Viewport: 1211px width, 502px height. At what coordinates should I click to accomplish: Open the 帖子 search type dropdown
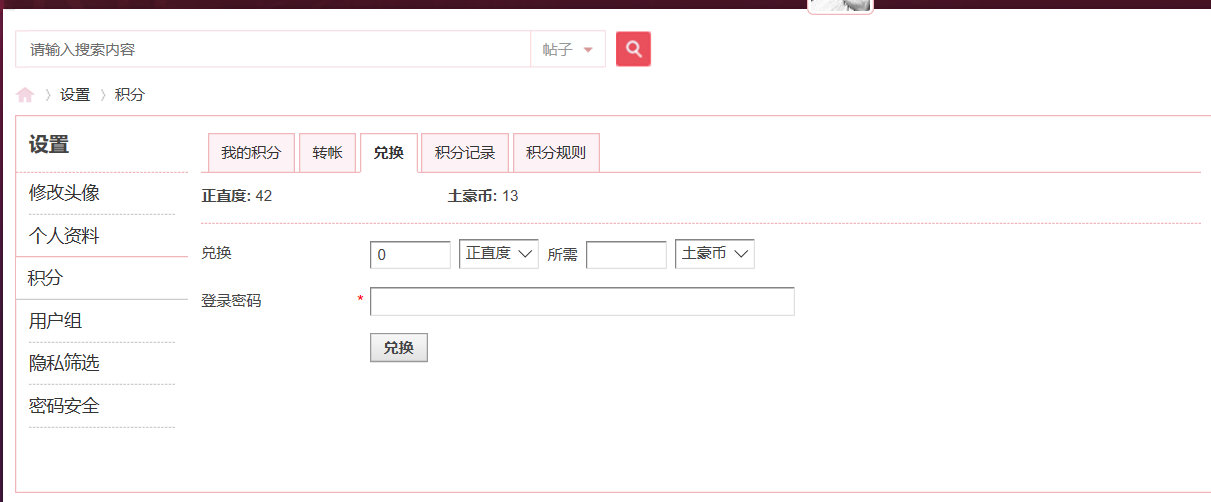coord(568,49)
